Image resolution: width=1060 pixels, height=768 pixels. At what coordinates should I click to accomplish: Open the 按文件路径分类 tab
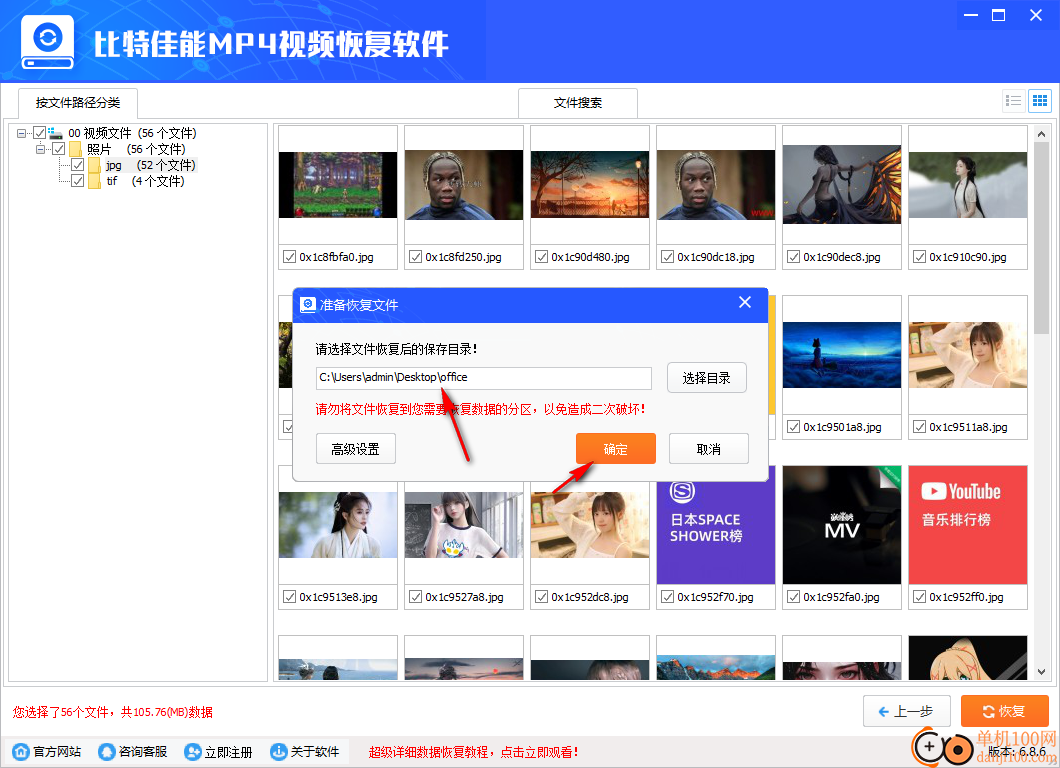[78, 103]
